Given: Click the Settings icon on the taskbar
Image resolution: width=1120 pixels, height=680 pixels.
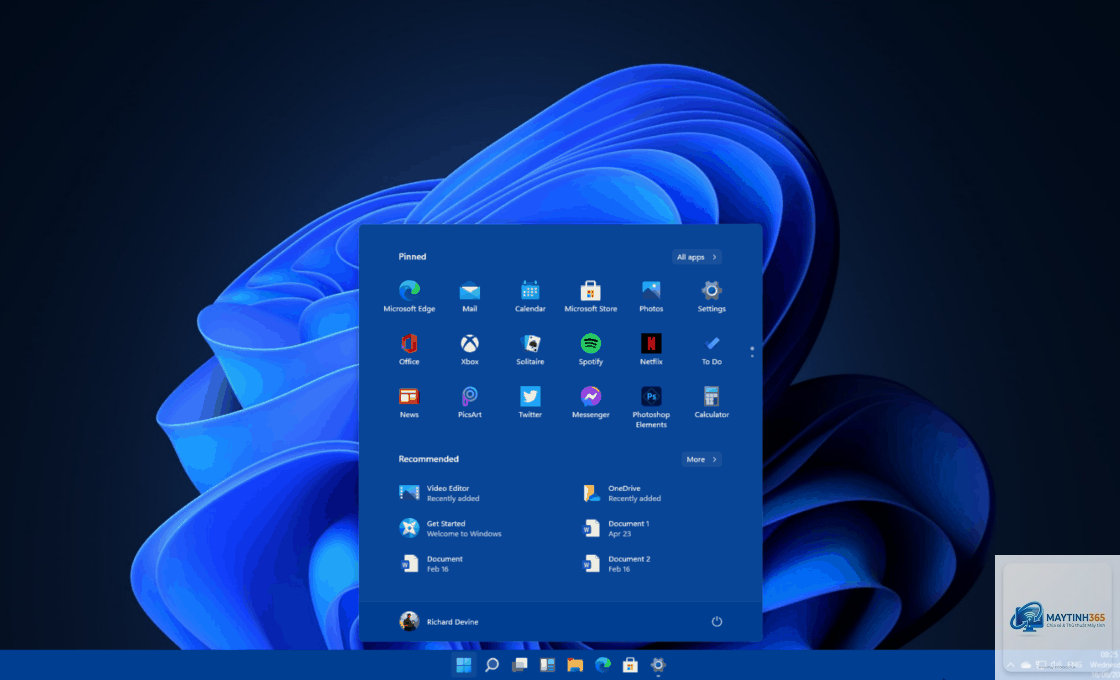Looking at the screenshot, I should coord(658,665).
